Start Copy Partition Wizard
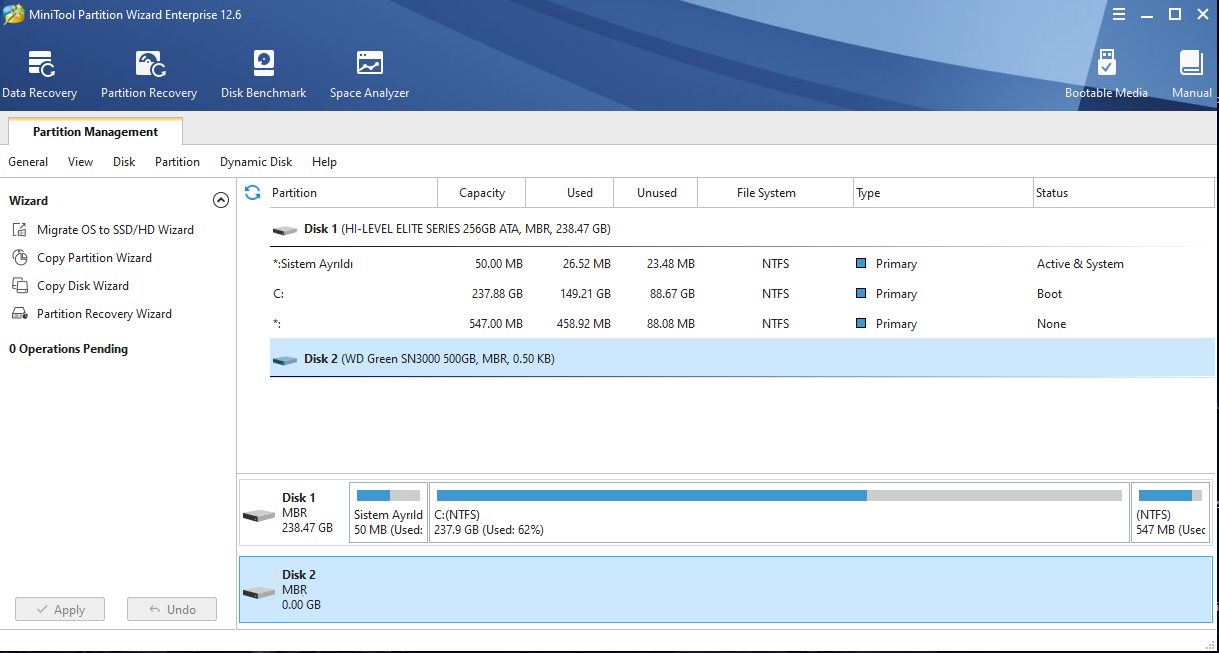1219x653 pixels. pyautogui.click(x=94, y=258)
